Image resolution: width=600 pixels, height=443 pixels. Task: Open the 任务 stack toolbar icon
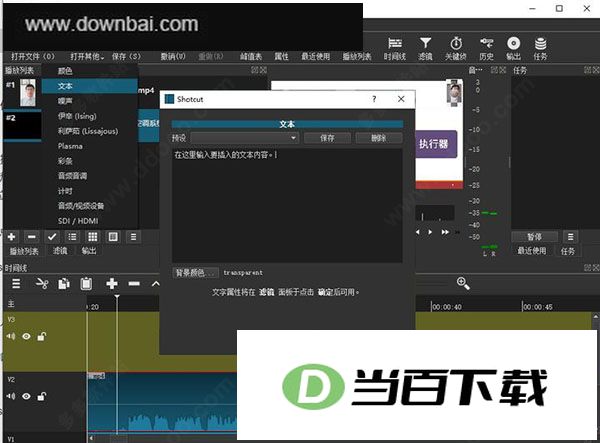coord(540,49)
